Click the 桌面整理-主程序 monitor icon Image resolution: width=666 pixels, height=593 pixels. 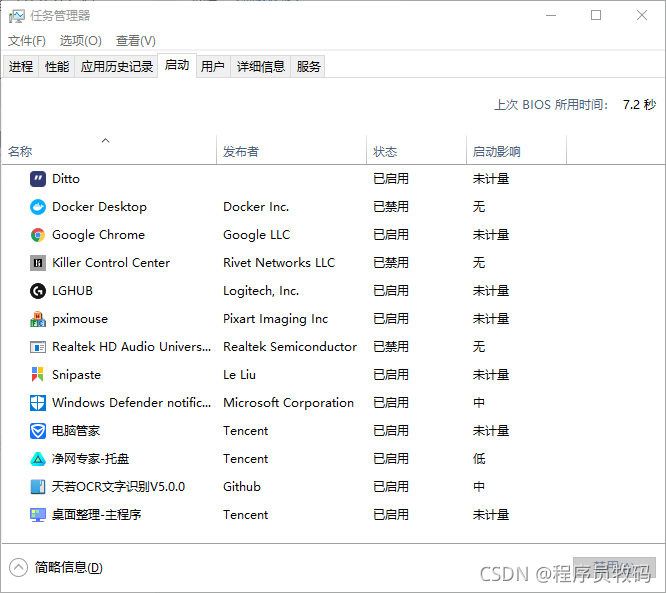(38, 515)
